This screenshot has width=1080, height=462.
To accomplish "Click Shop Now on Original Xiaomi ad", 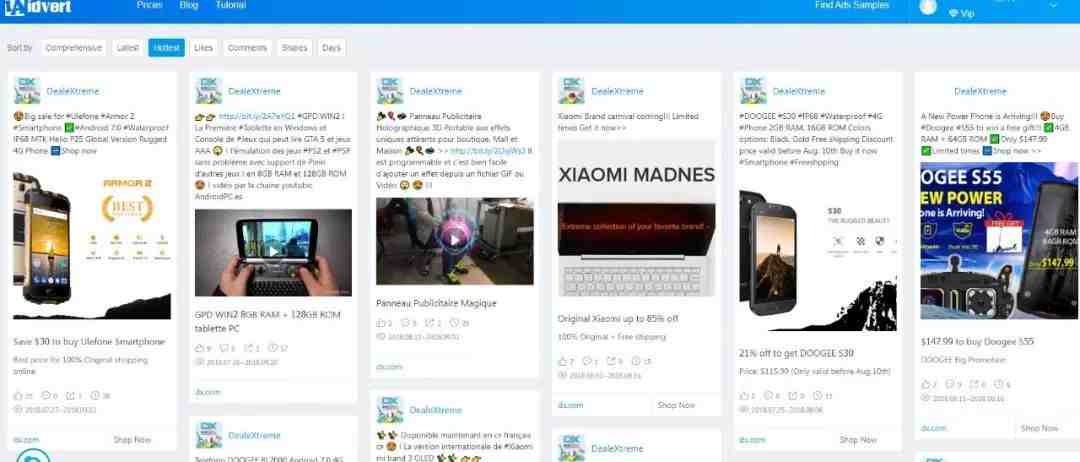I will tap(676, 406).
